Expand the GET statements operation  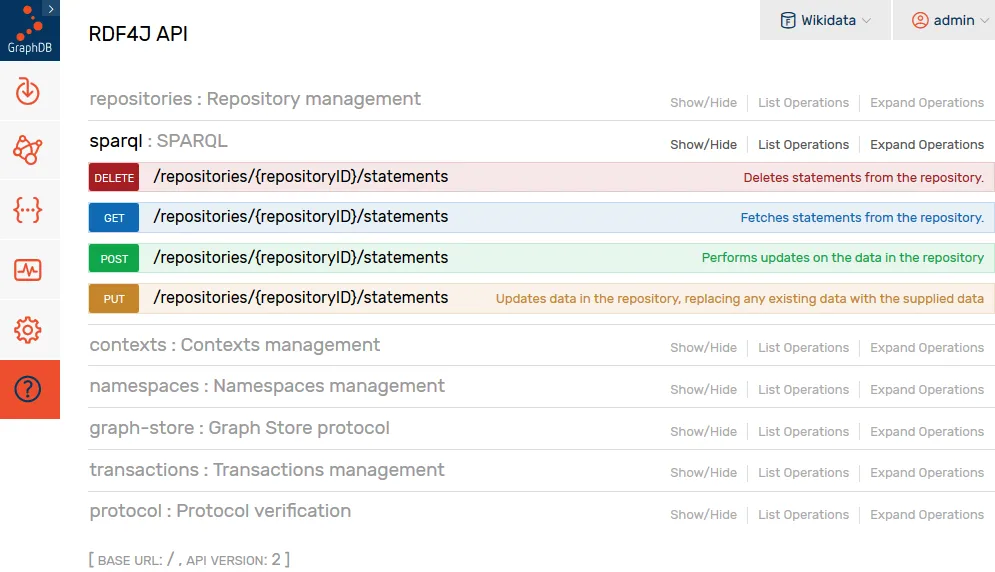click(x=300, y=217)
